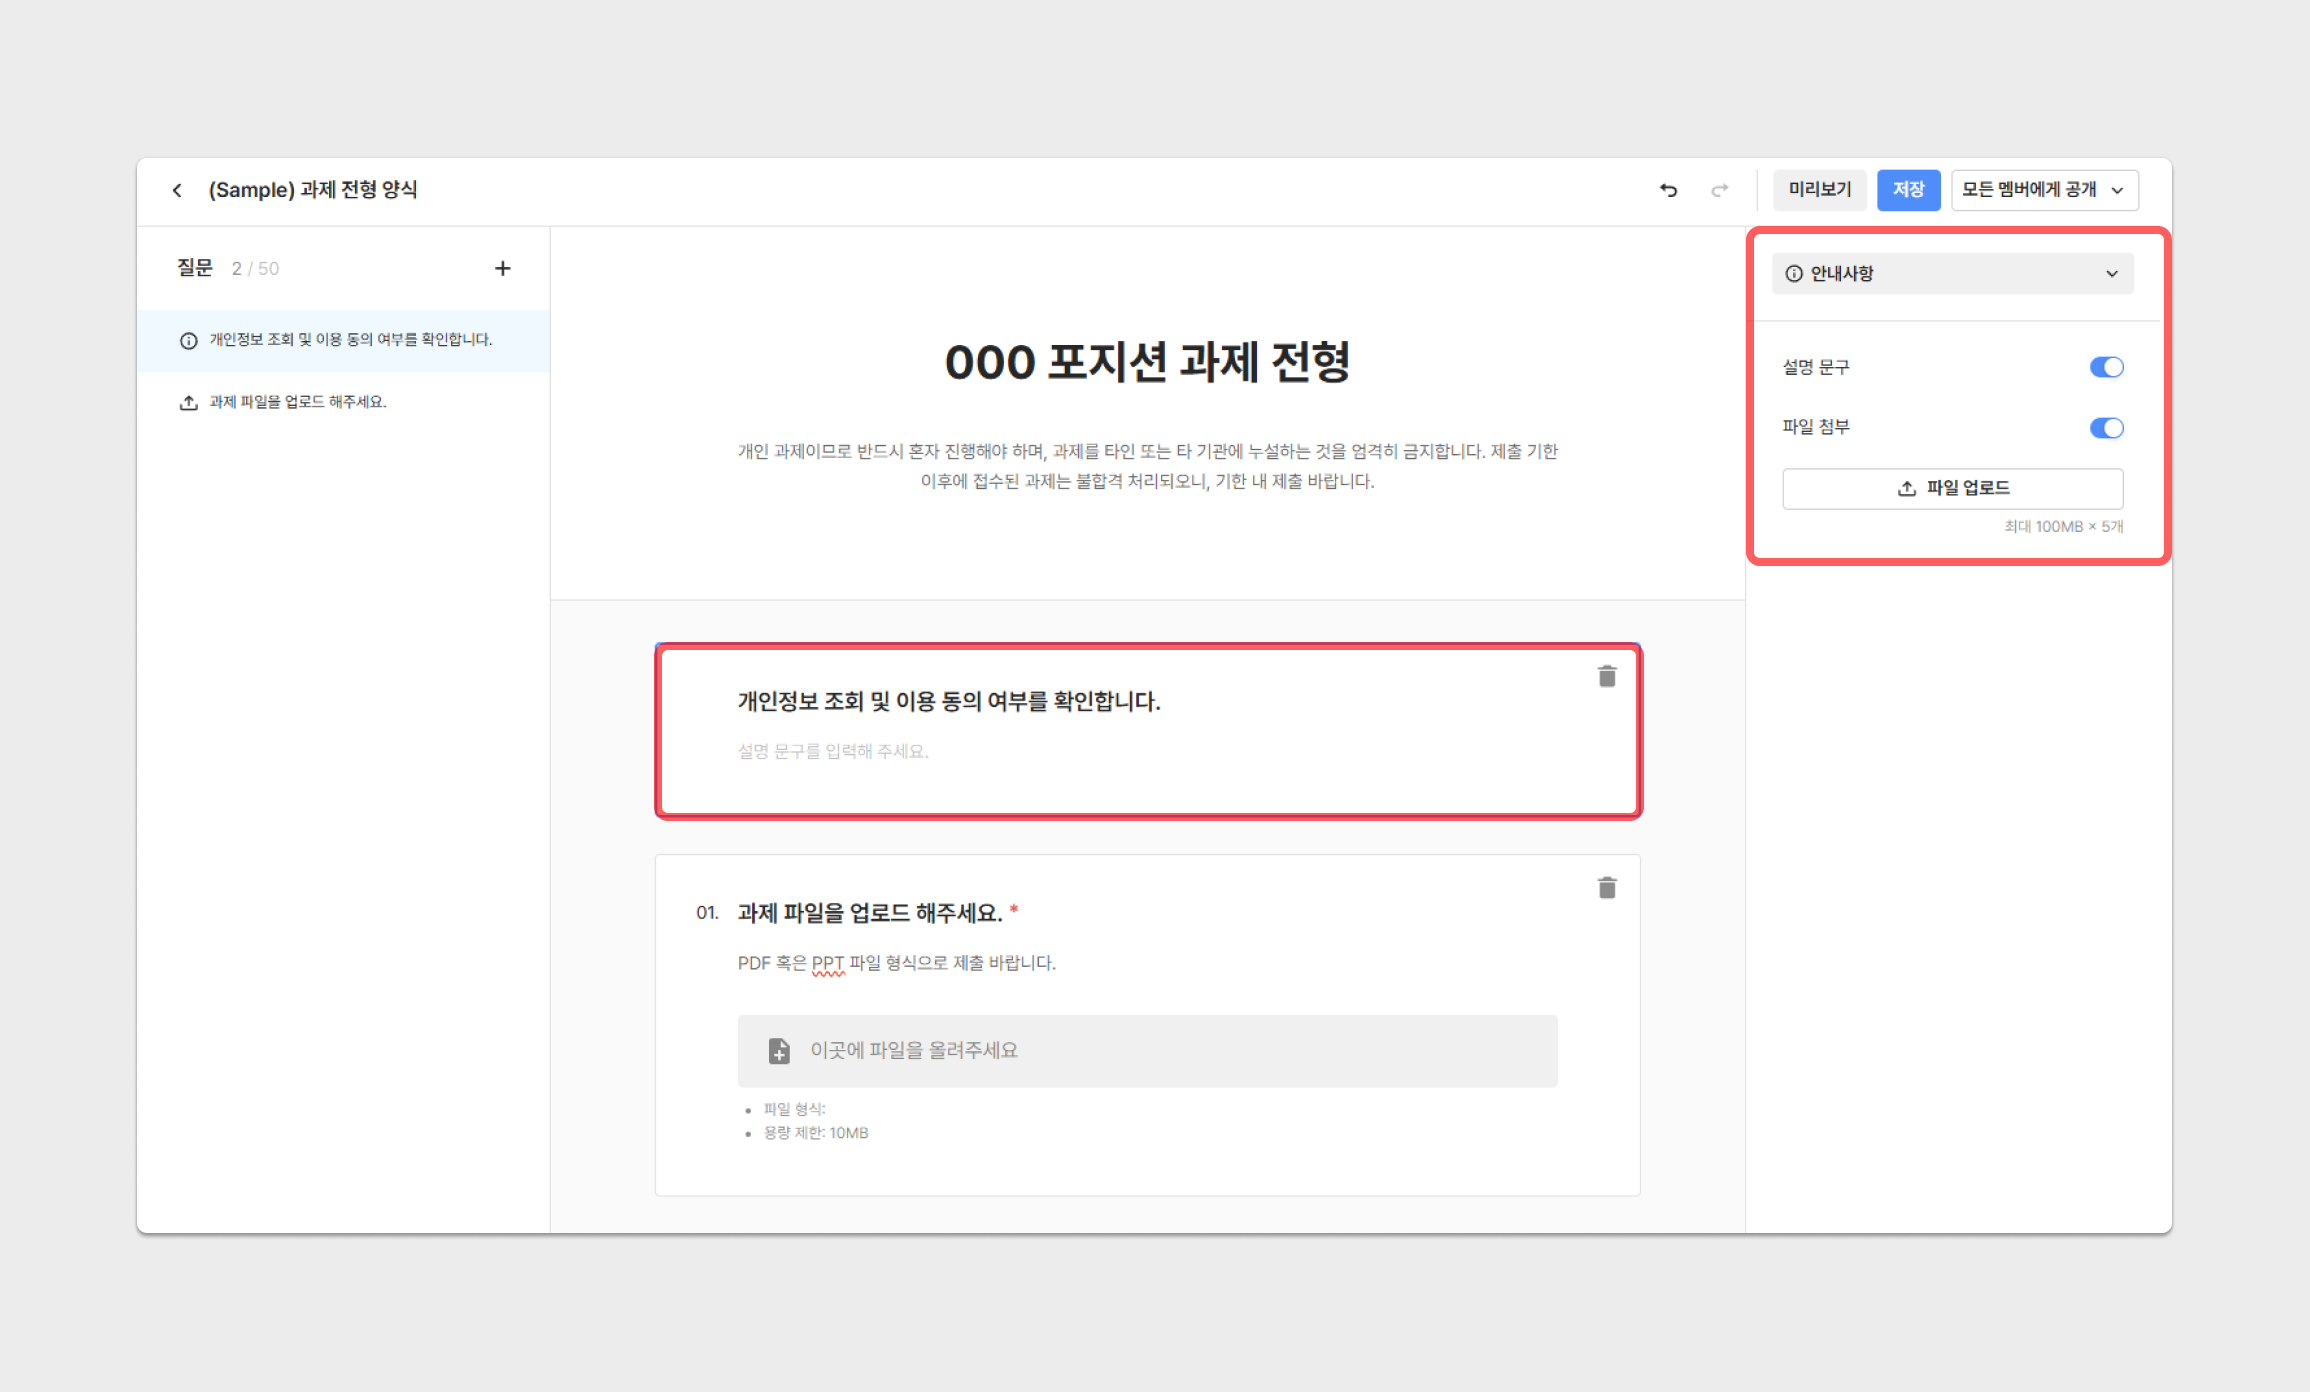Click info icon of first sidebar item
This screenshot has width=2310, height=1392.
[188, 341]
